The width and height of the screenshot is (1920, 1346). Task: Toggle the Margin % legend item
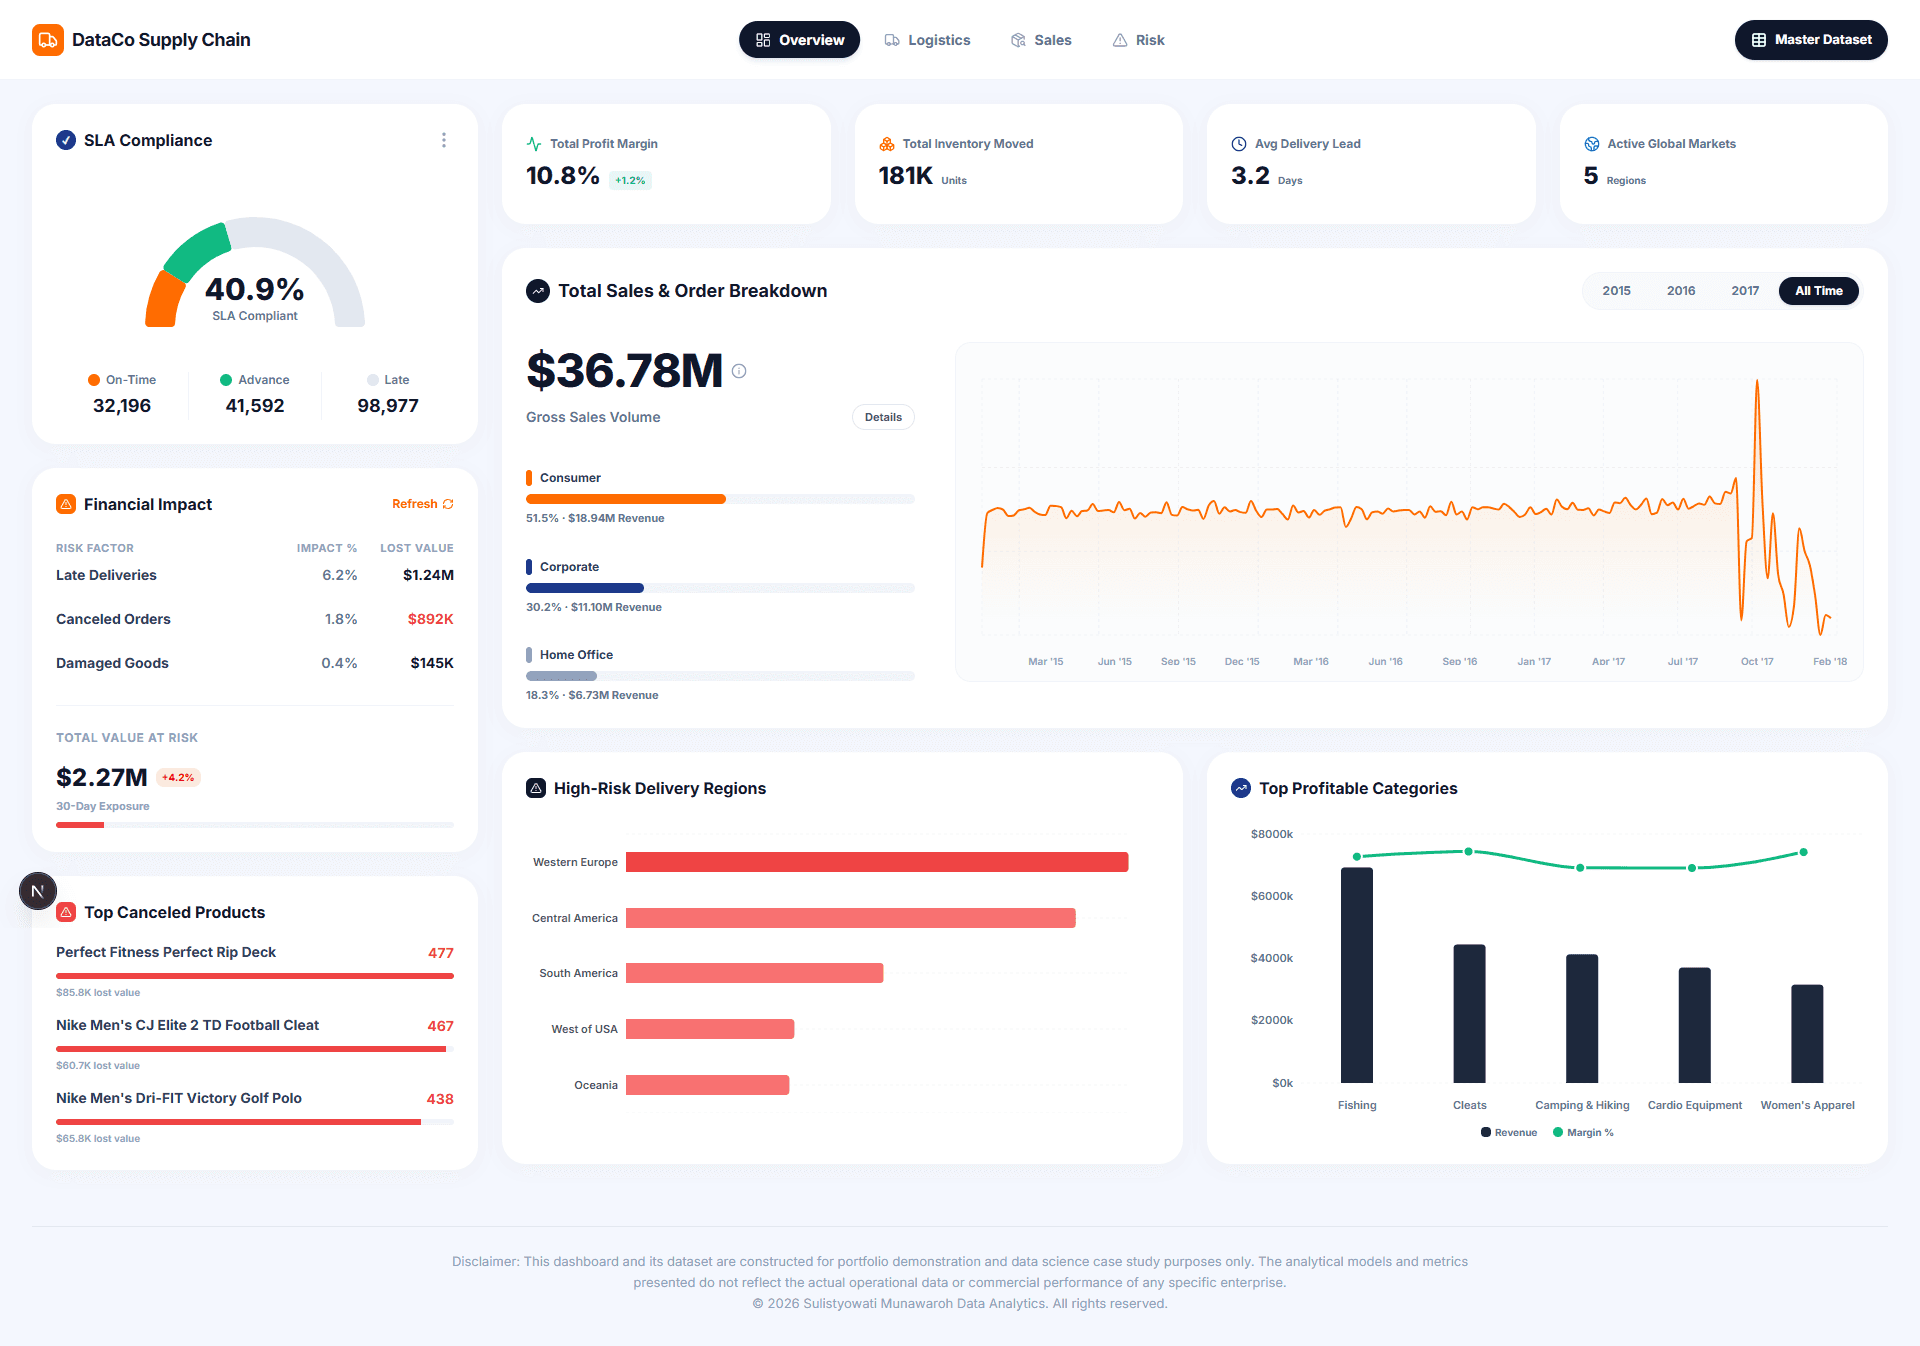click(1583, 1132)
